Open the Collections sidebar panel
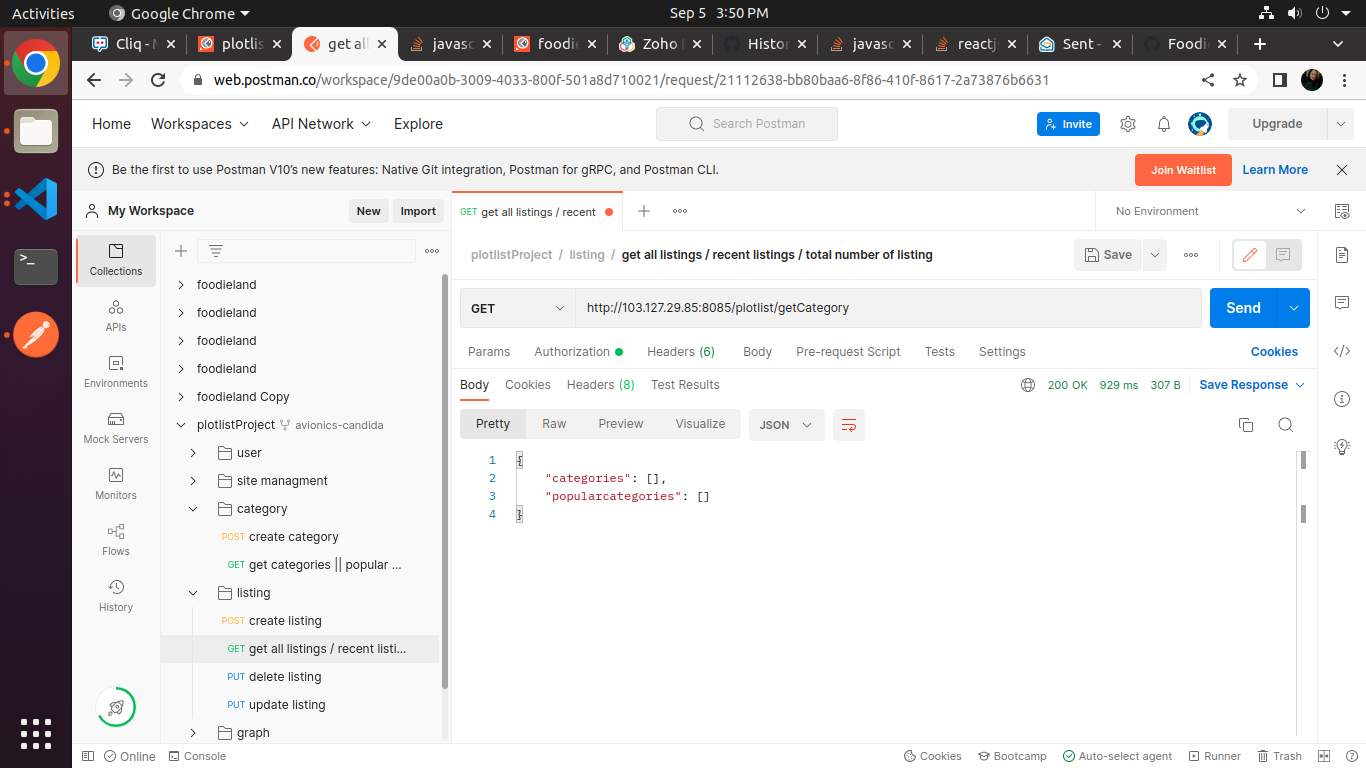The image size is (1366, 768). coord(116,259)
